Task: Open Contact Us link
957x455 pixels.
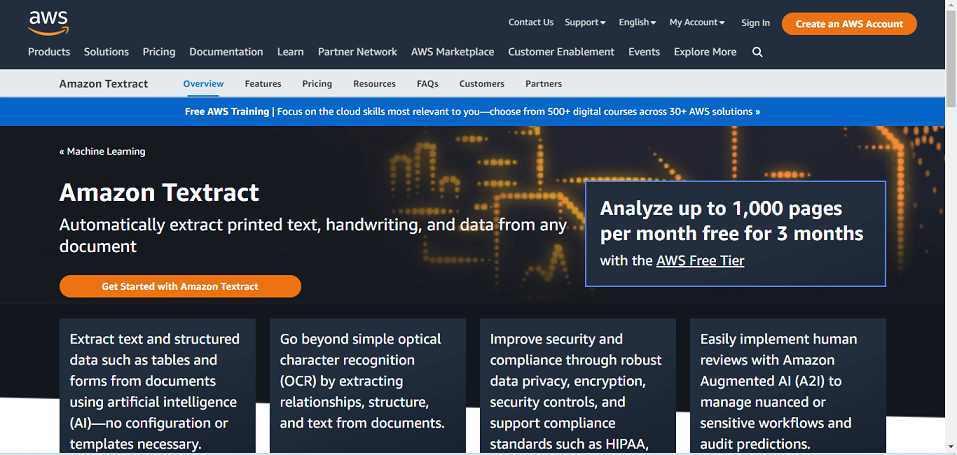Action: [531, 22]
